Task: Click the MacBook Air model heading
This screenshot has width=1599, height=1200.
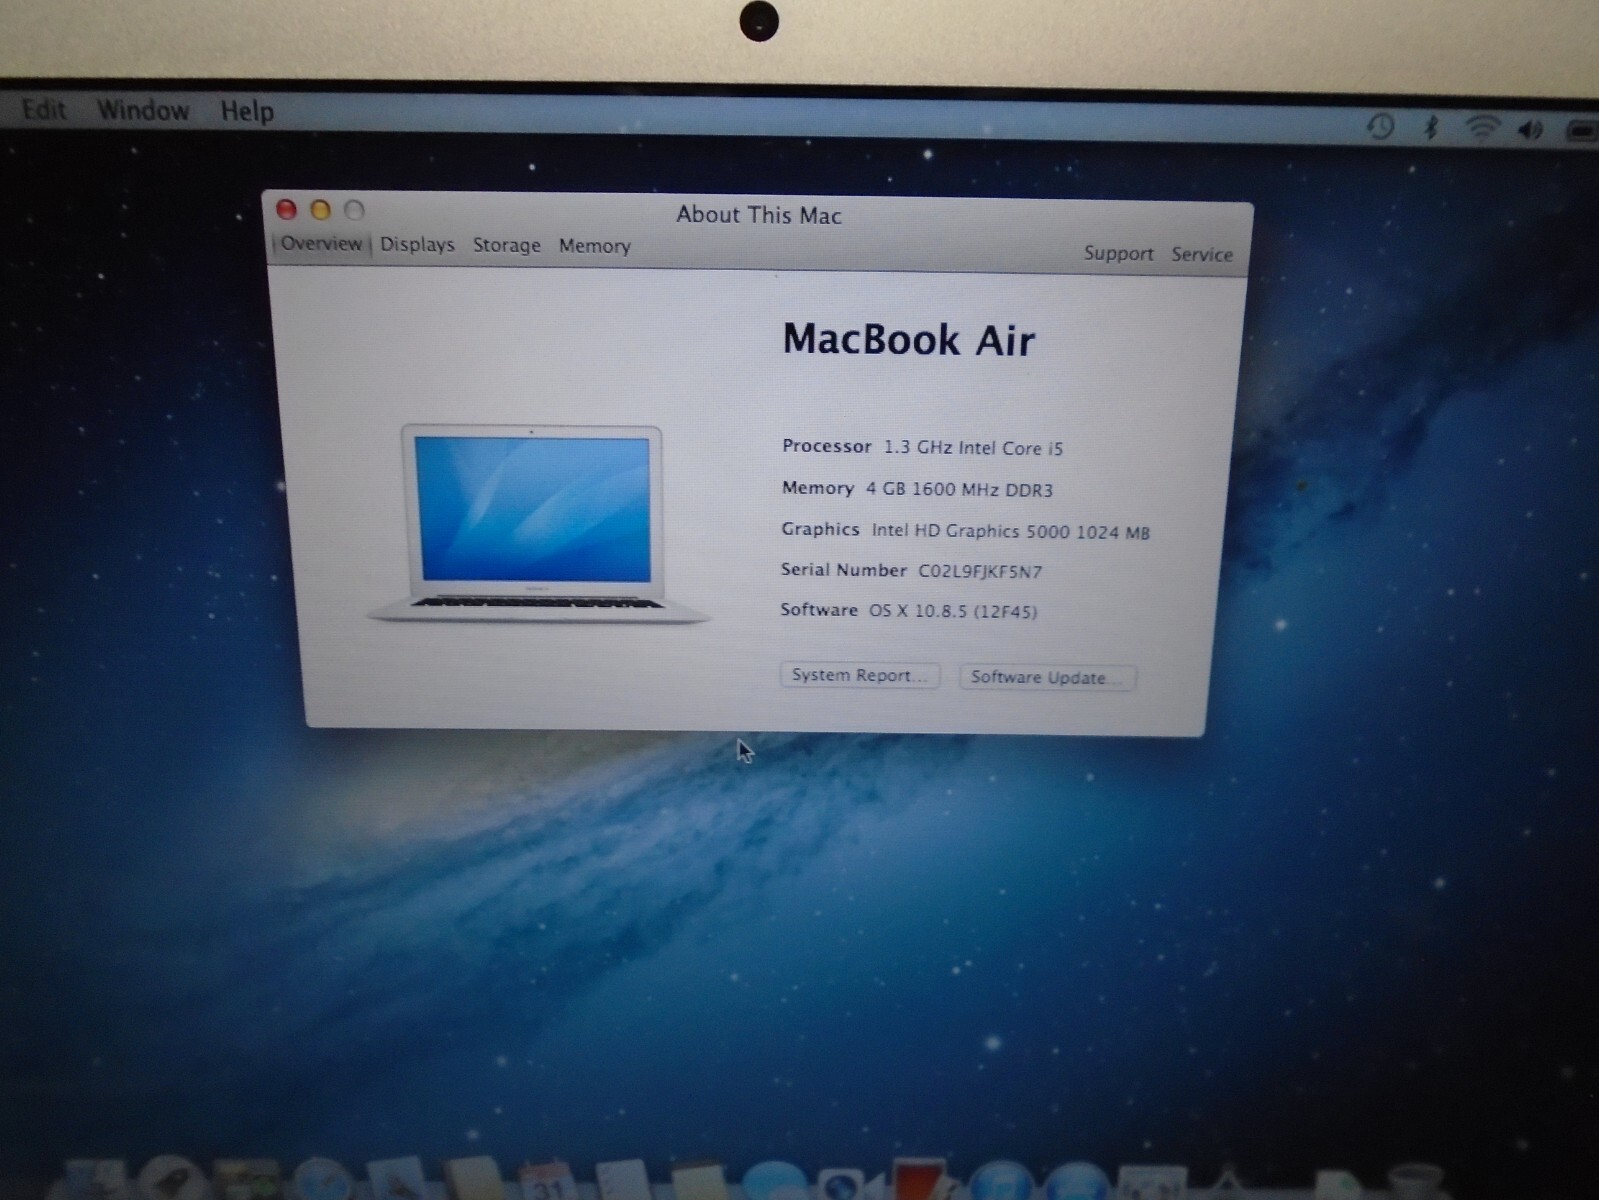Action: pyautogui.click(x=908, y=340)
